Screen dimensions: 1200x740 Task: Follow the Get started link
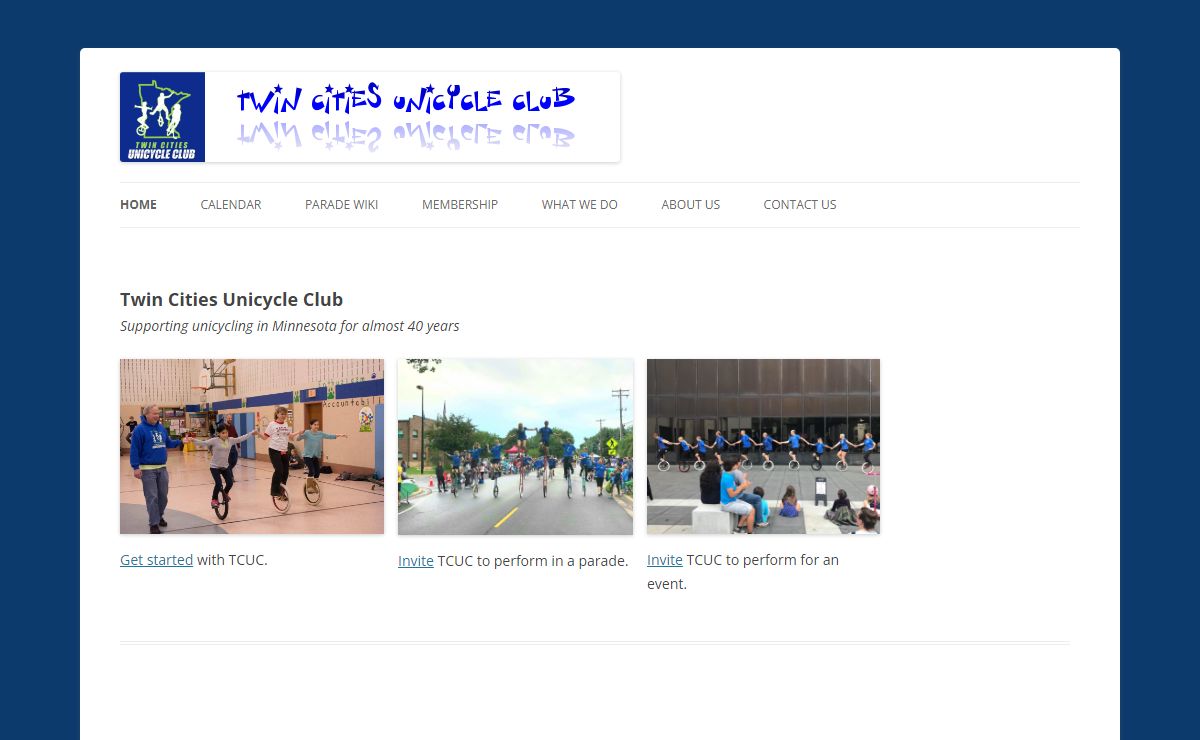tap(156, 560)
